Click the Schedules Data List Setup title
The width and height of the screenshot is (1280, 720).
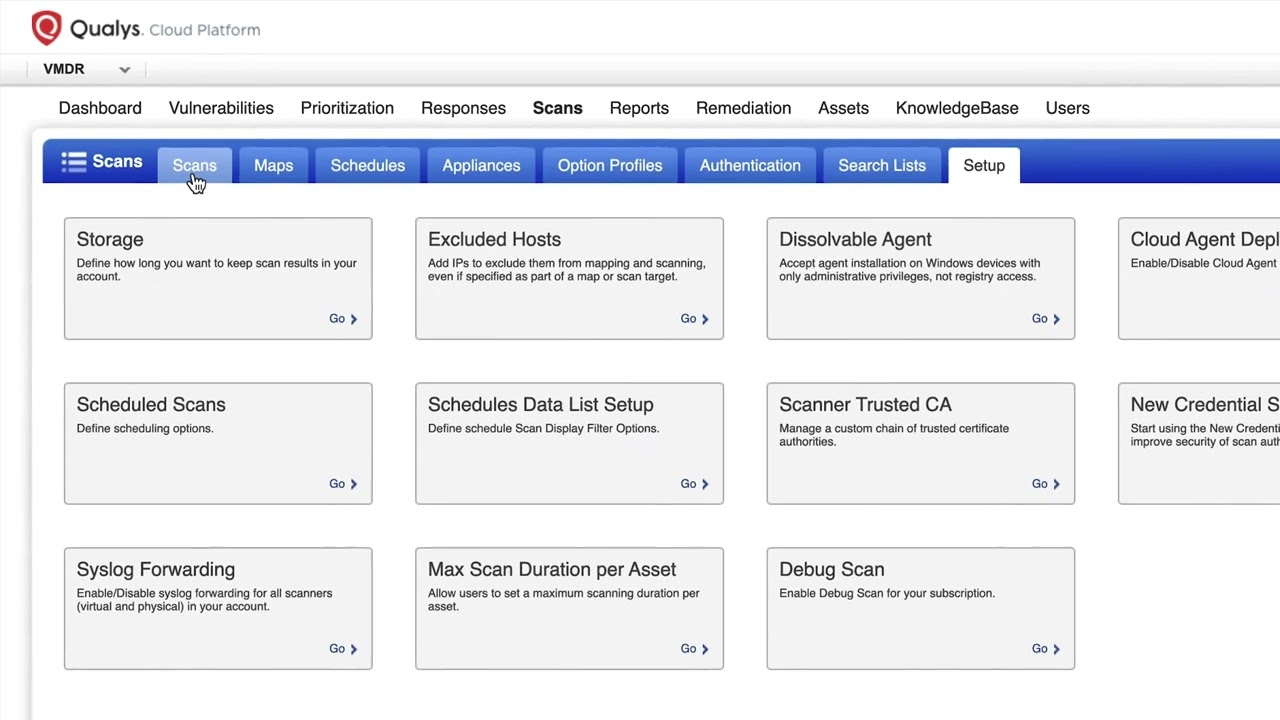coord(540,404)
